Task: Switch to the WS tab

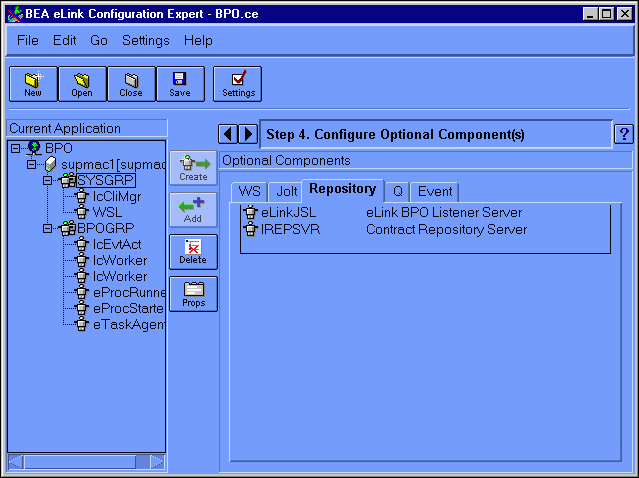Action: point(249,192)
